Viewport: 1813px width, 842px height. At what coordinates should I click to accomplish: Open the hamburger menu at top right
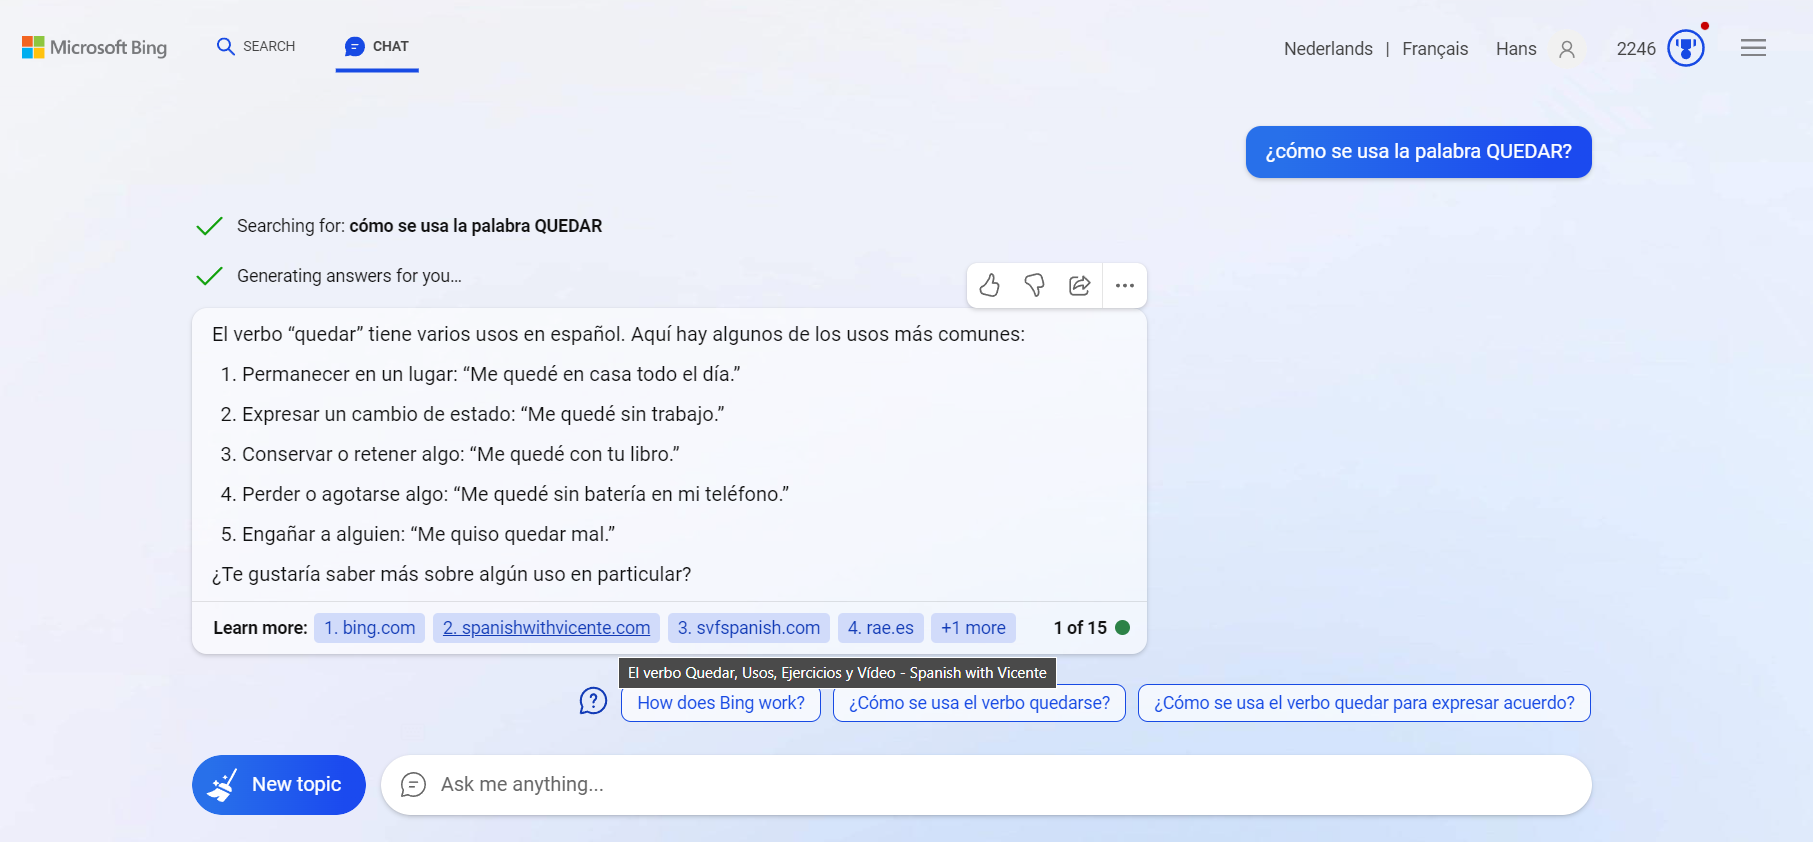[x=1753, y=48]
